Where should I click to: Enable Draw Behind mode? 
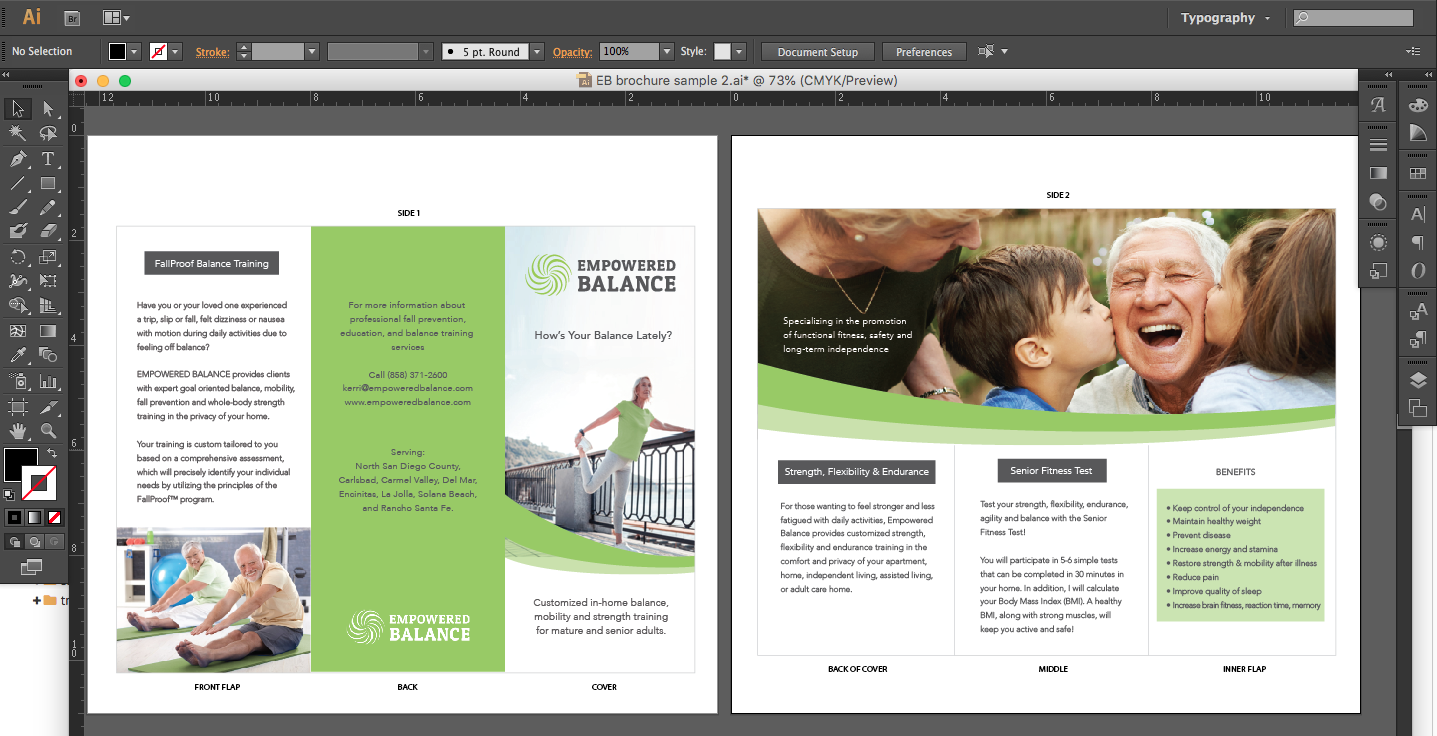(x=34, y=542)
